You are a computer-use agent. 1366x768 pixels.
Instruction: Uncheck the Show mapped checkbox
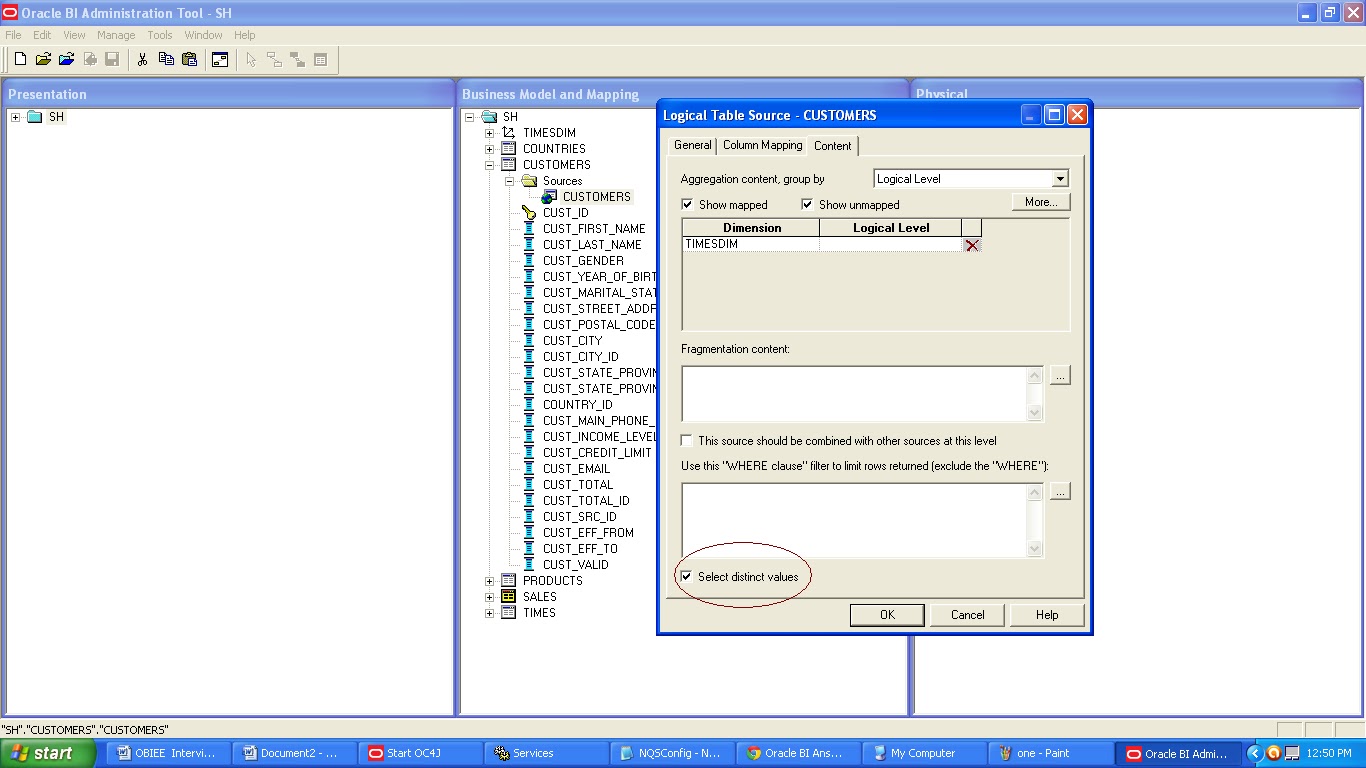[x=687, y=205]
